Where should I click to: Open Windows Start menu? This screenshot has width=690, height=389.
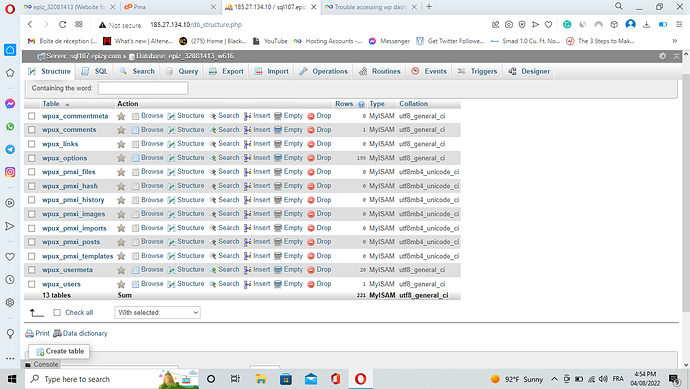tap(12, 379)
